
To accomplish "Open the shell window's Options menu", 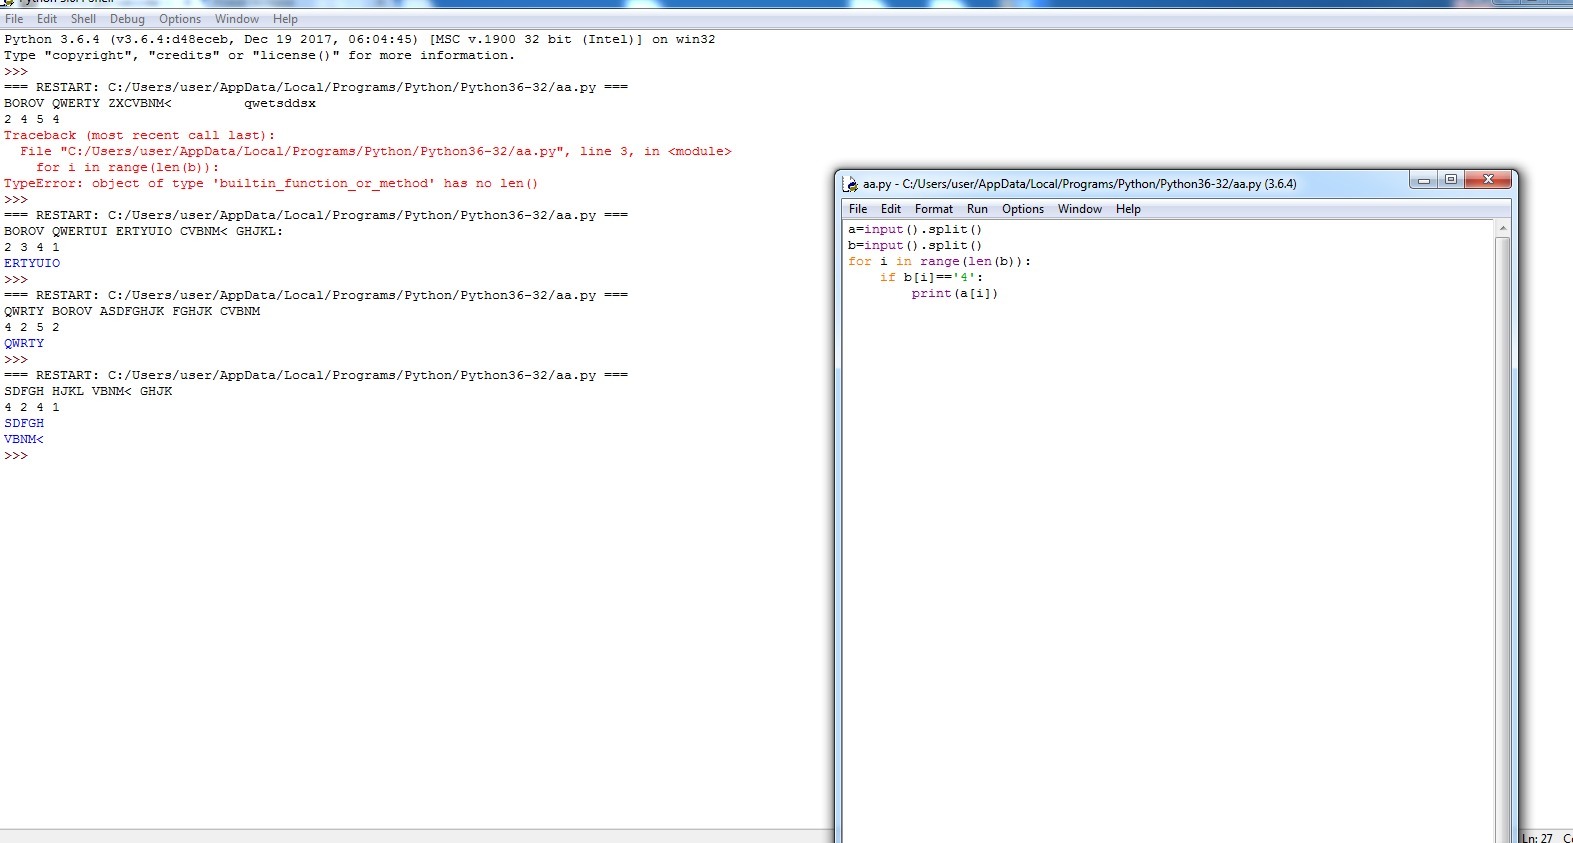I will [180, 19].
